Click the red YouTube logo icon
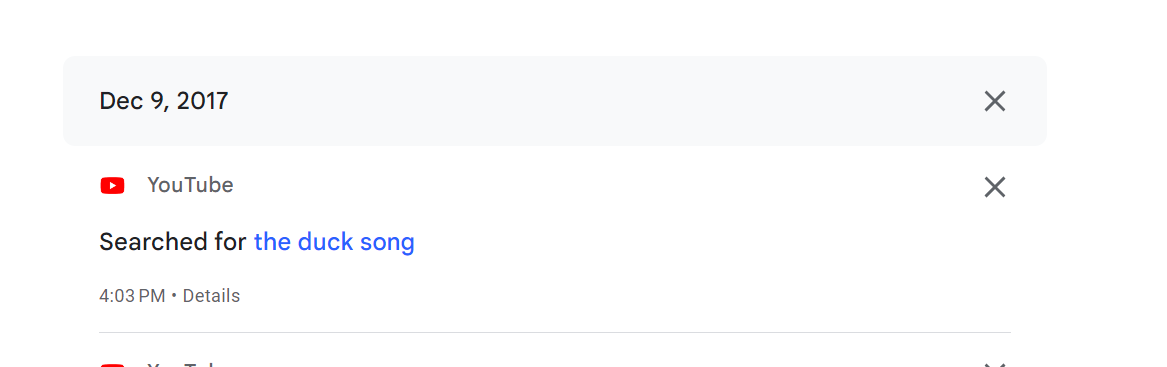This screenshot has height=367, width=1167. [x=112, y=185]
